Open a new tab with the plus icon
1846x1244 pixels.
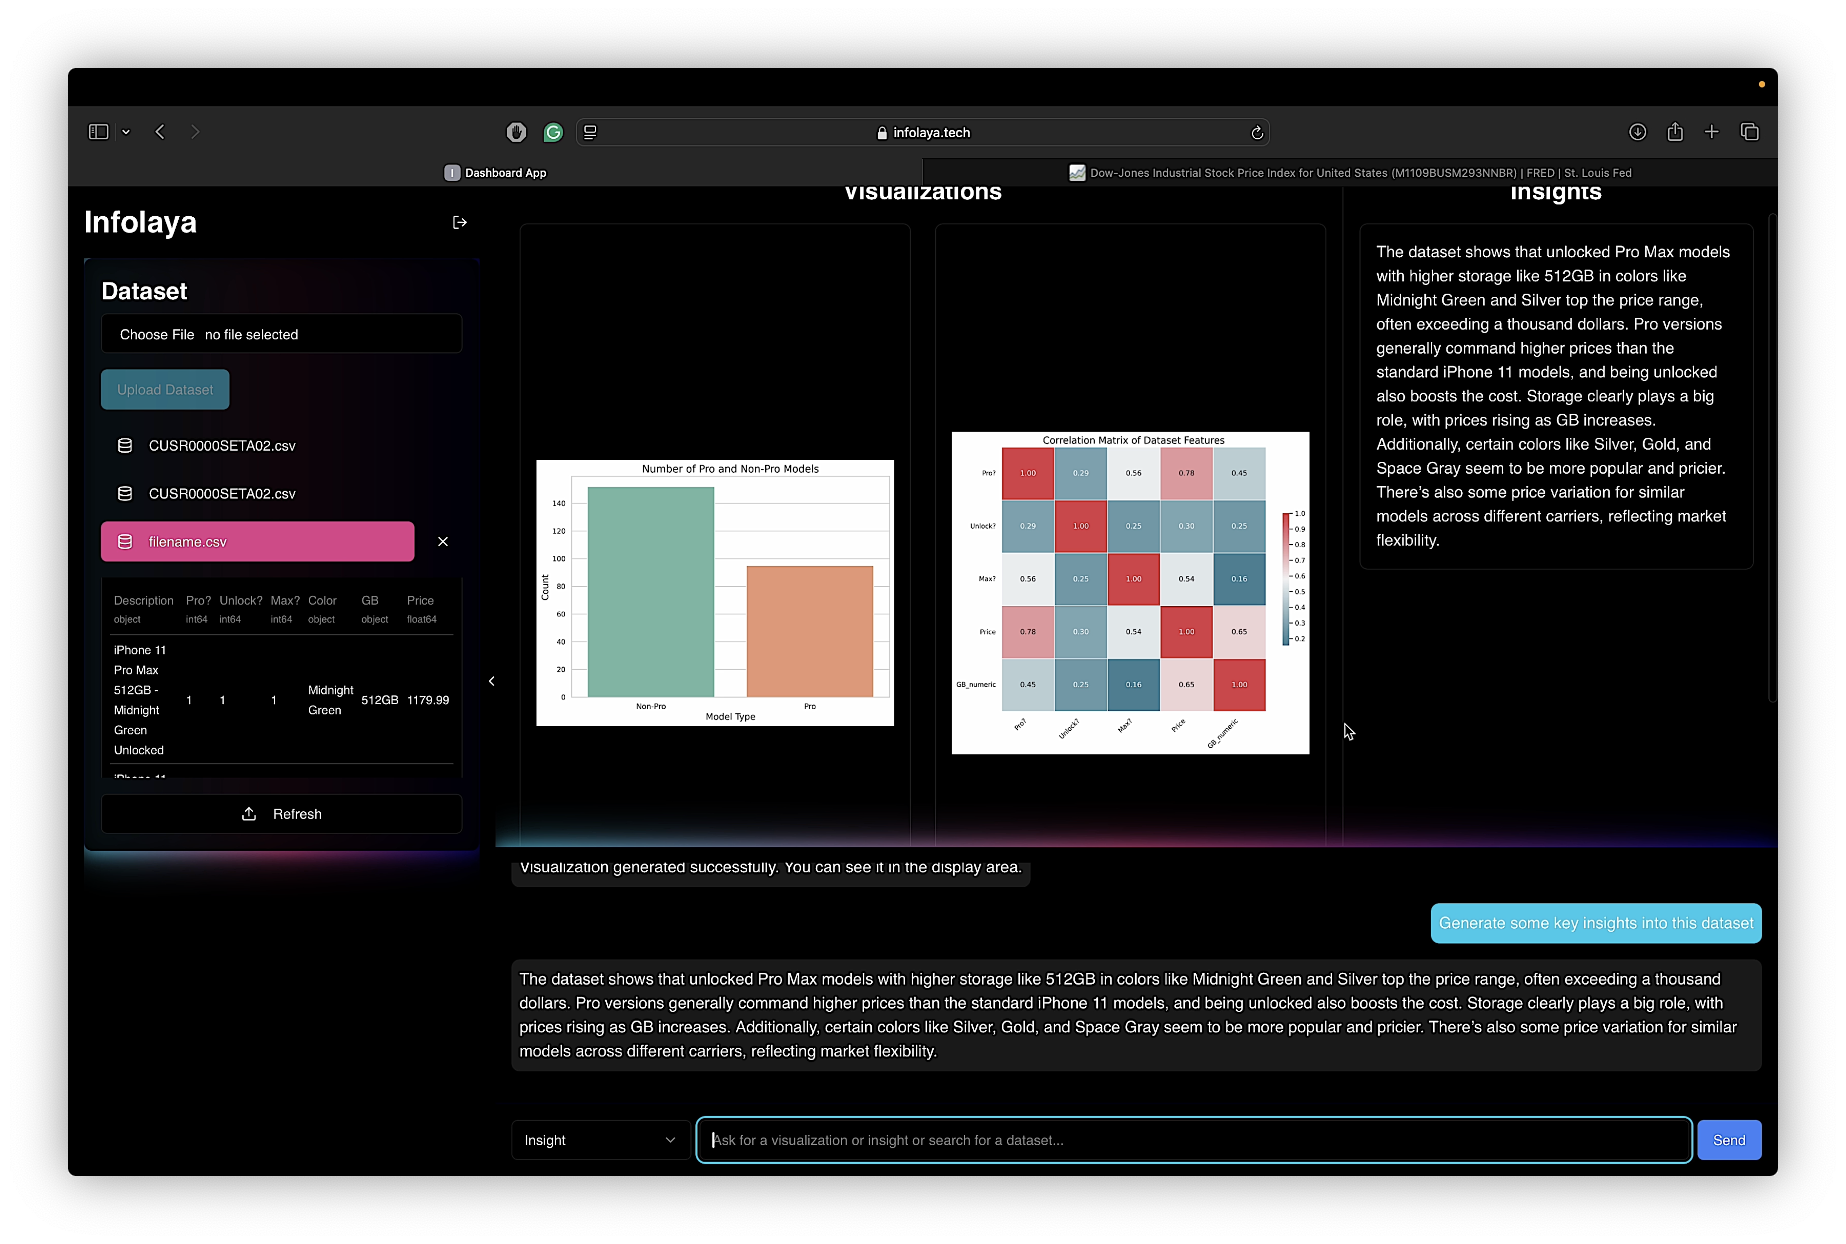(x=1712, y=131)
